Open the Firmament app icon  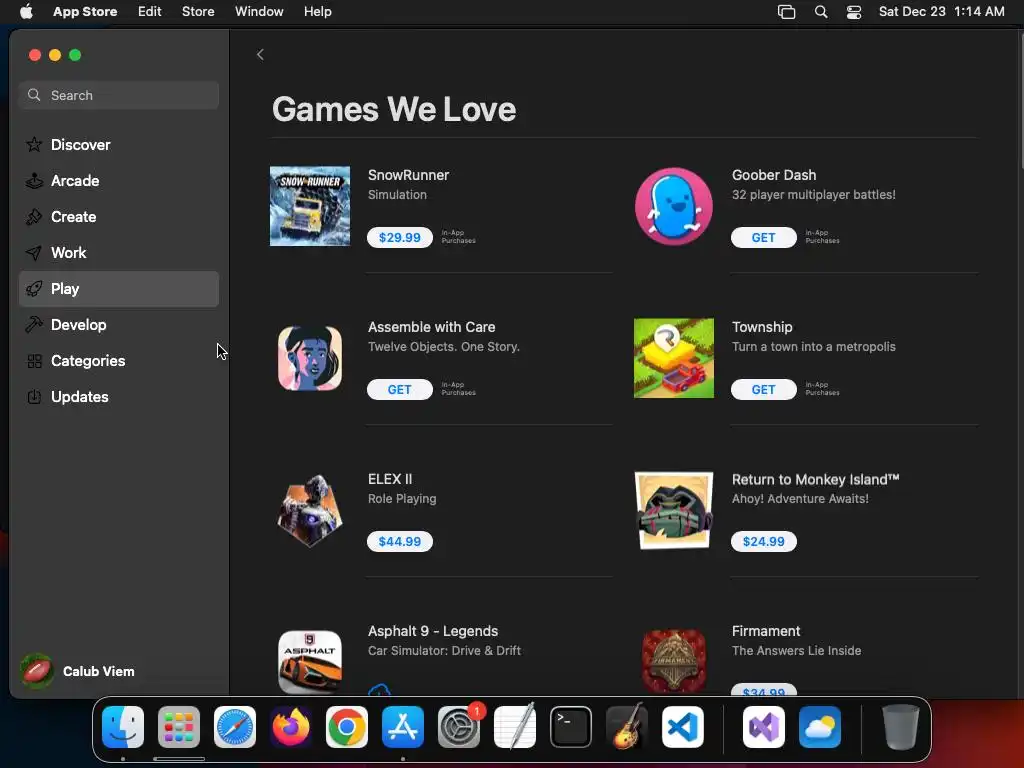point(673,662)
